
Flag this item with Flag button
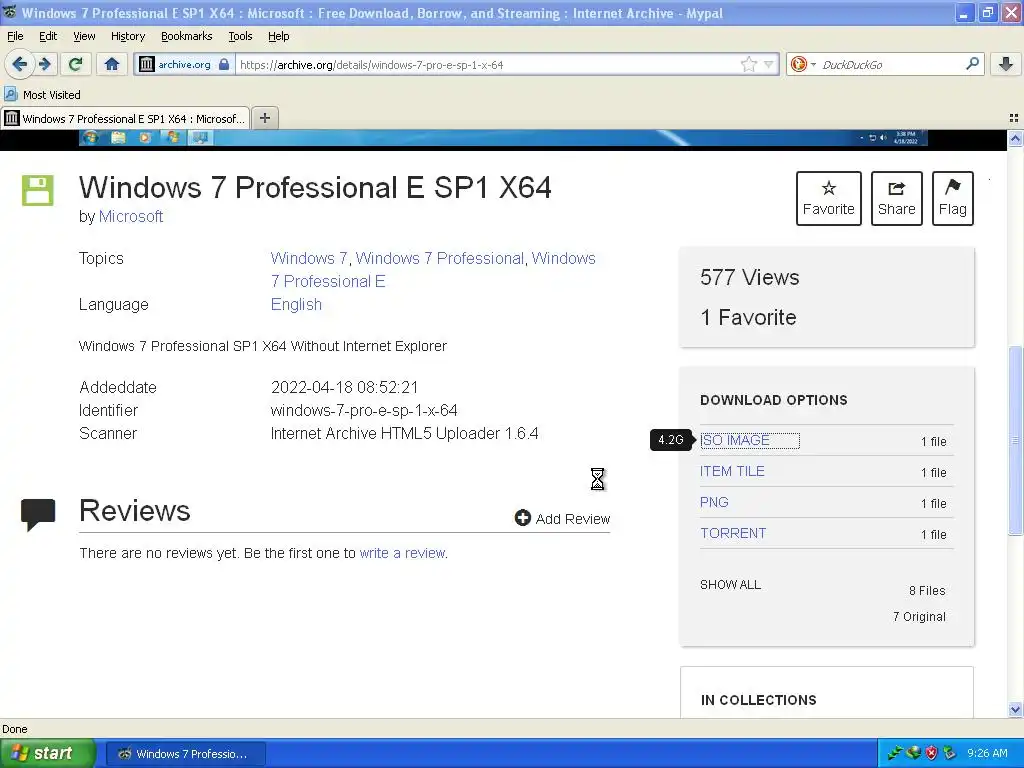pyautogui.click(x=953, y=199)
